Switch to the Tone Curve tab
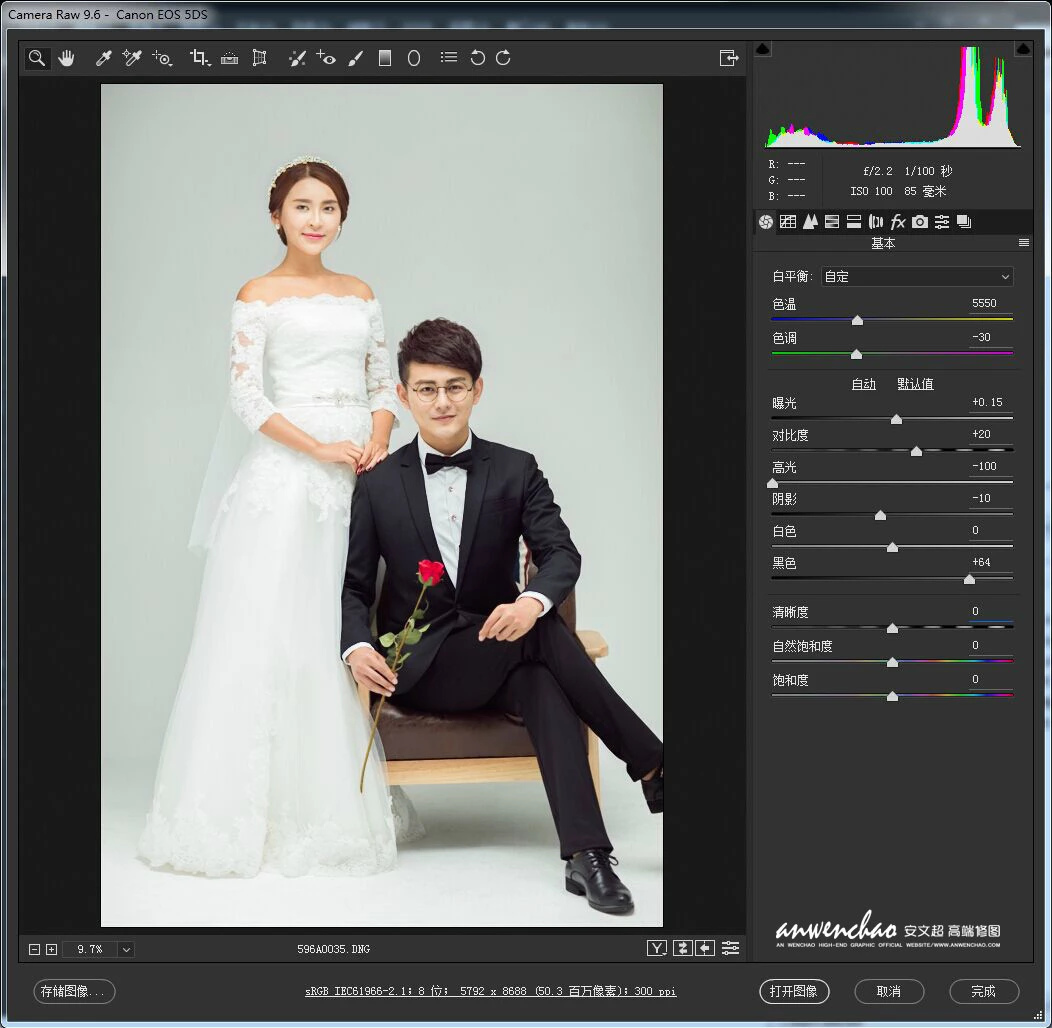Screen dimensions: 1052x1028 [x=788, y=222]
